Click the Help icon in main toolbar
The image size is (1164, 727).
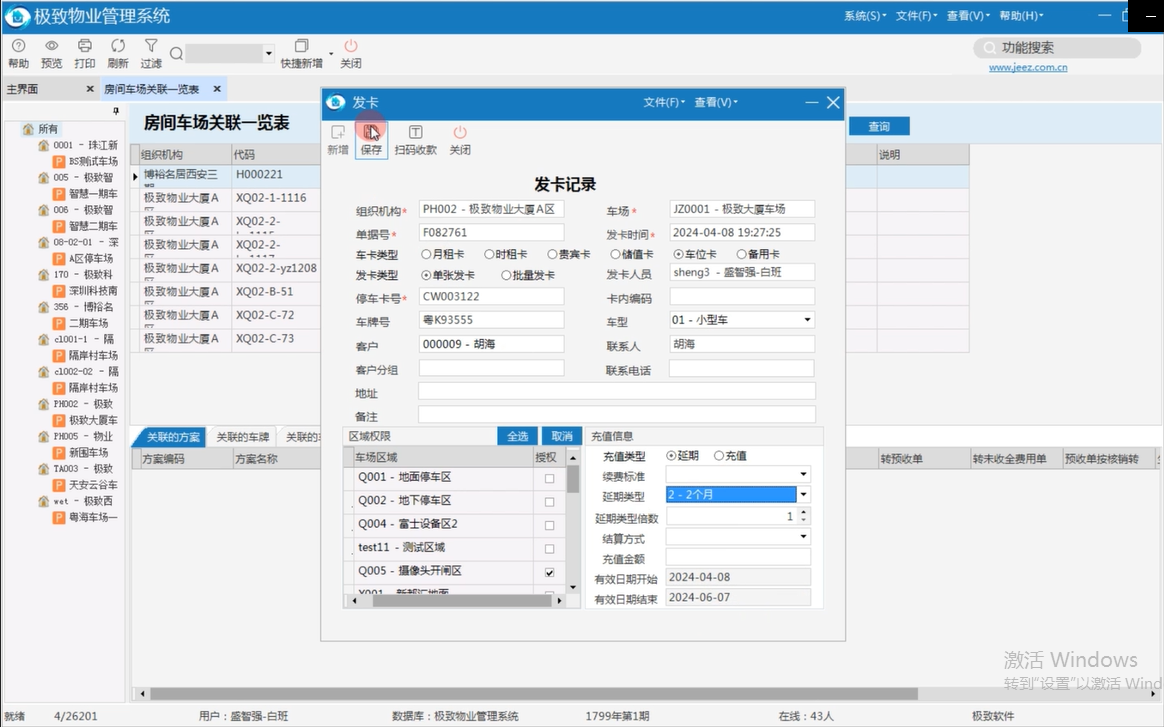[18, 47]
